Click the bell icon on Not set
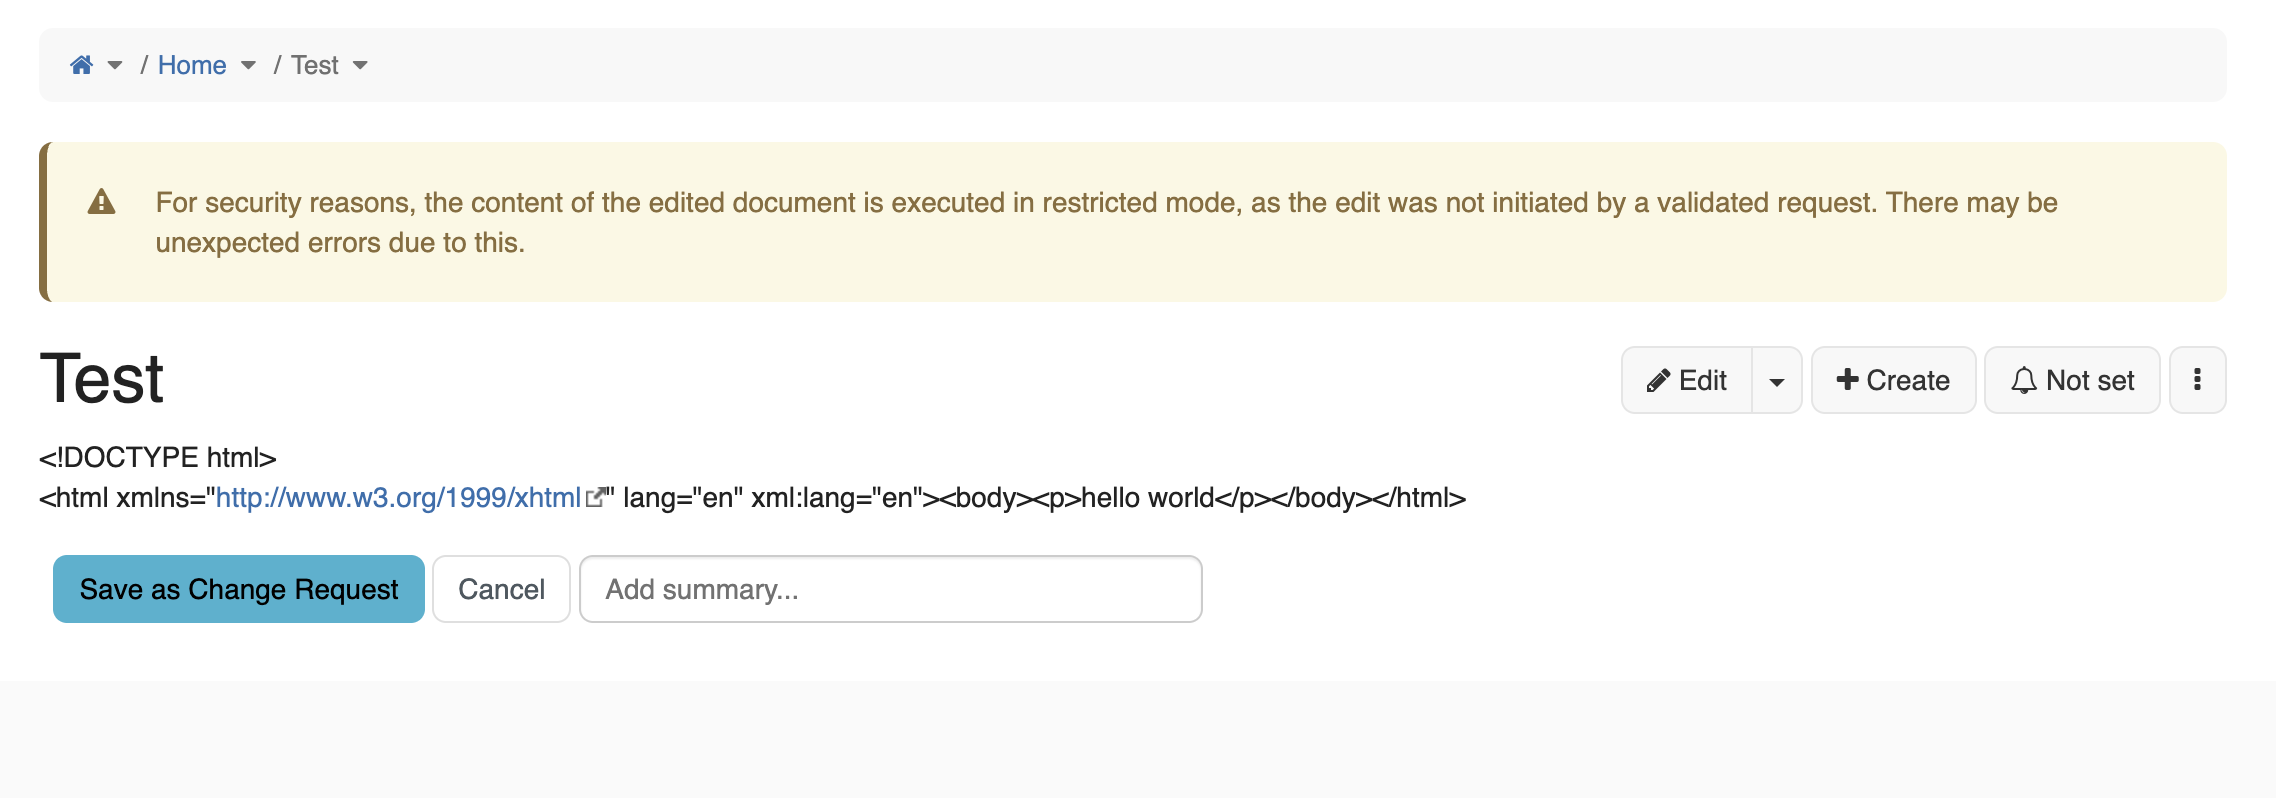 coord(2024,381)
